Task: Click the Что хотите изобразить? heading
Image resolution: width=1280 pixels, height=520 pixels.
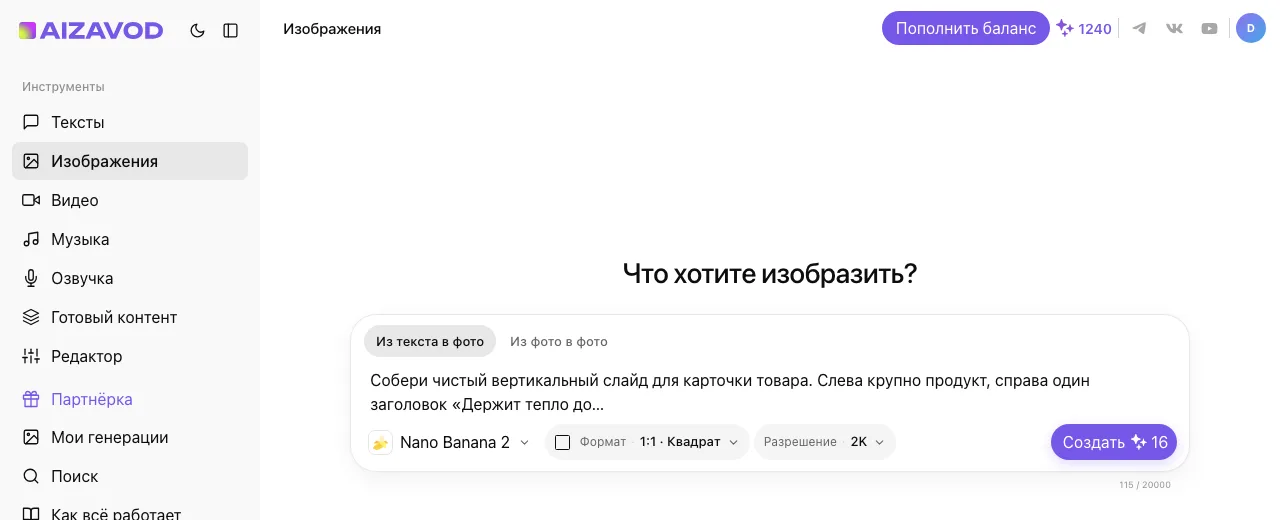Action: 770,273
